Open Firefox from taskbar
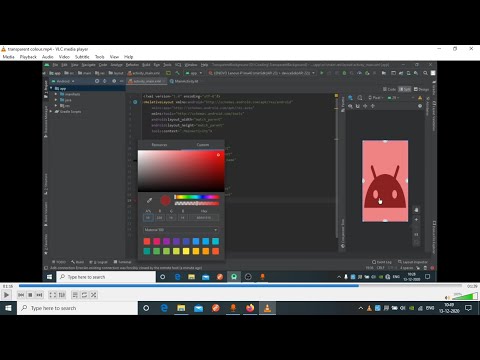Image resolution: width=480 pixels, height=360 pixels. (250, 308)
